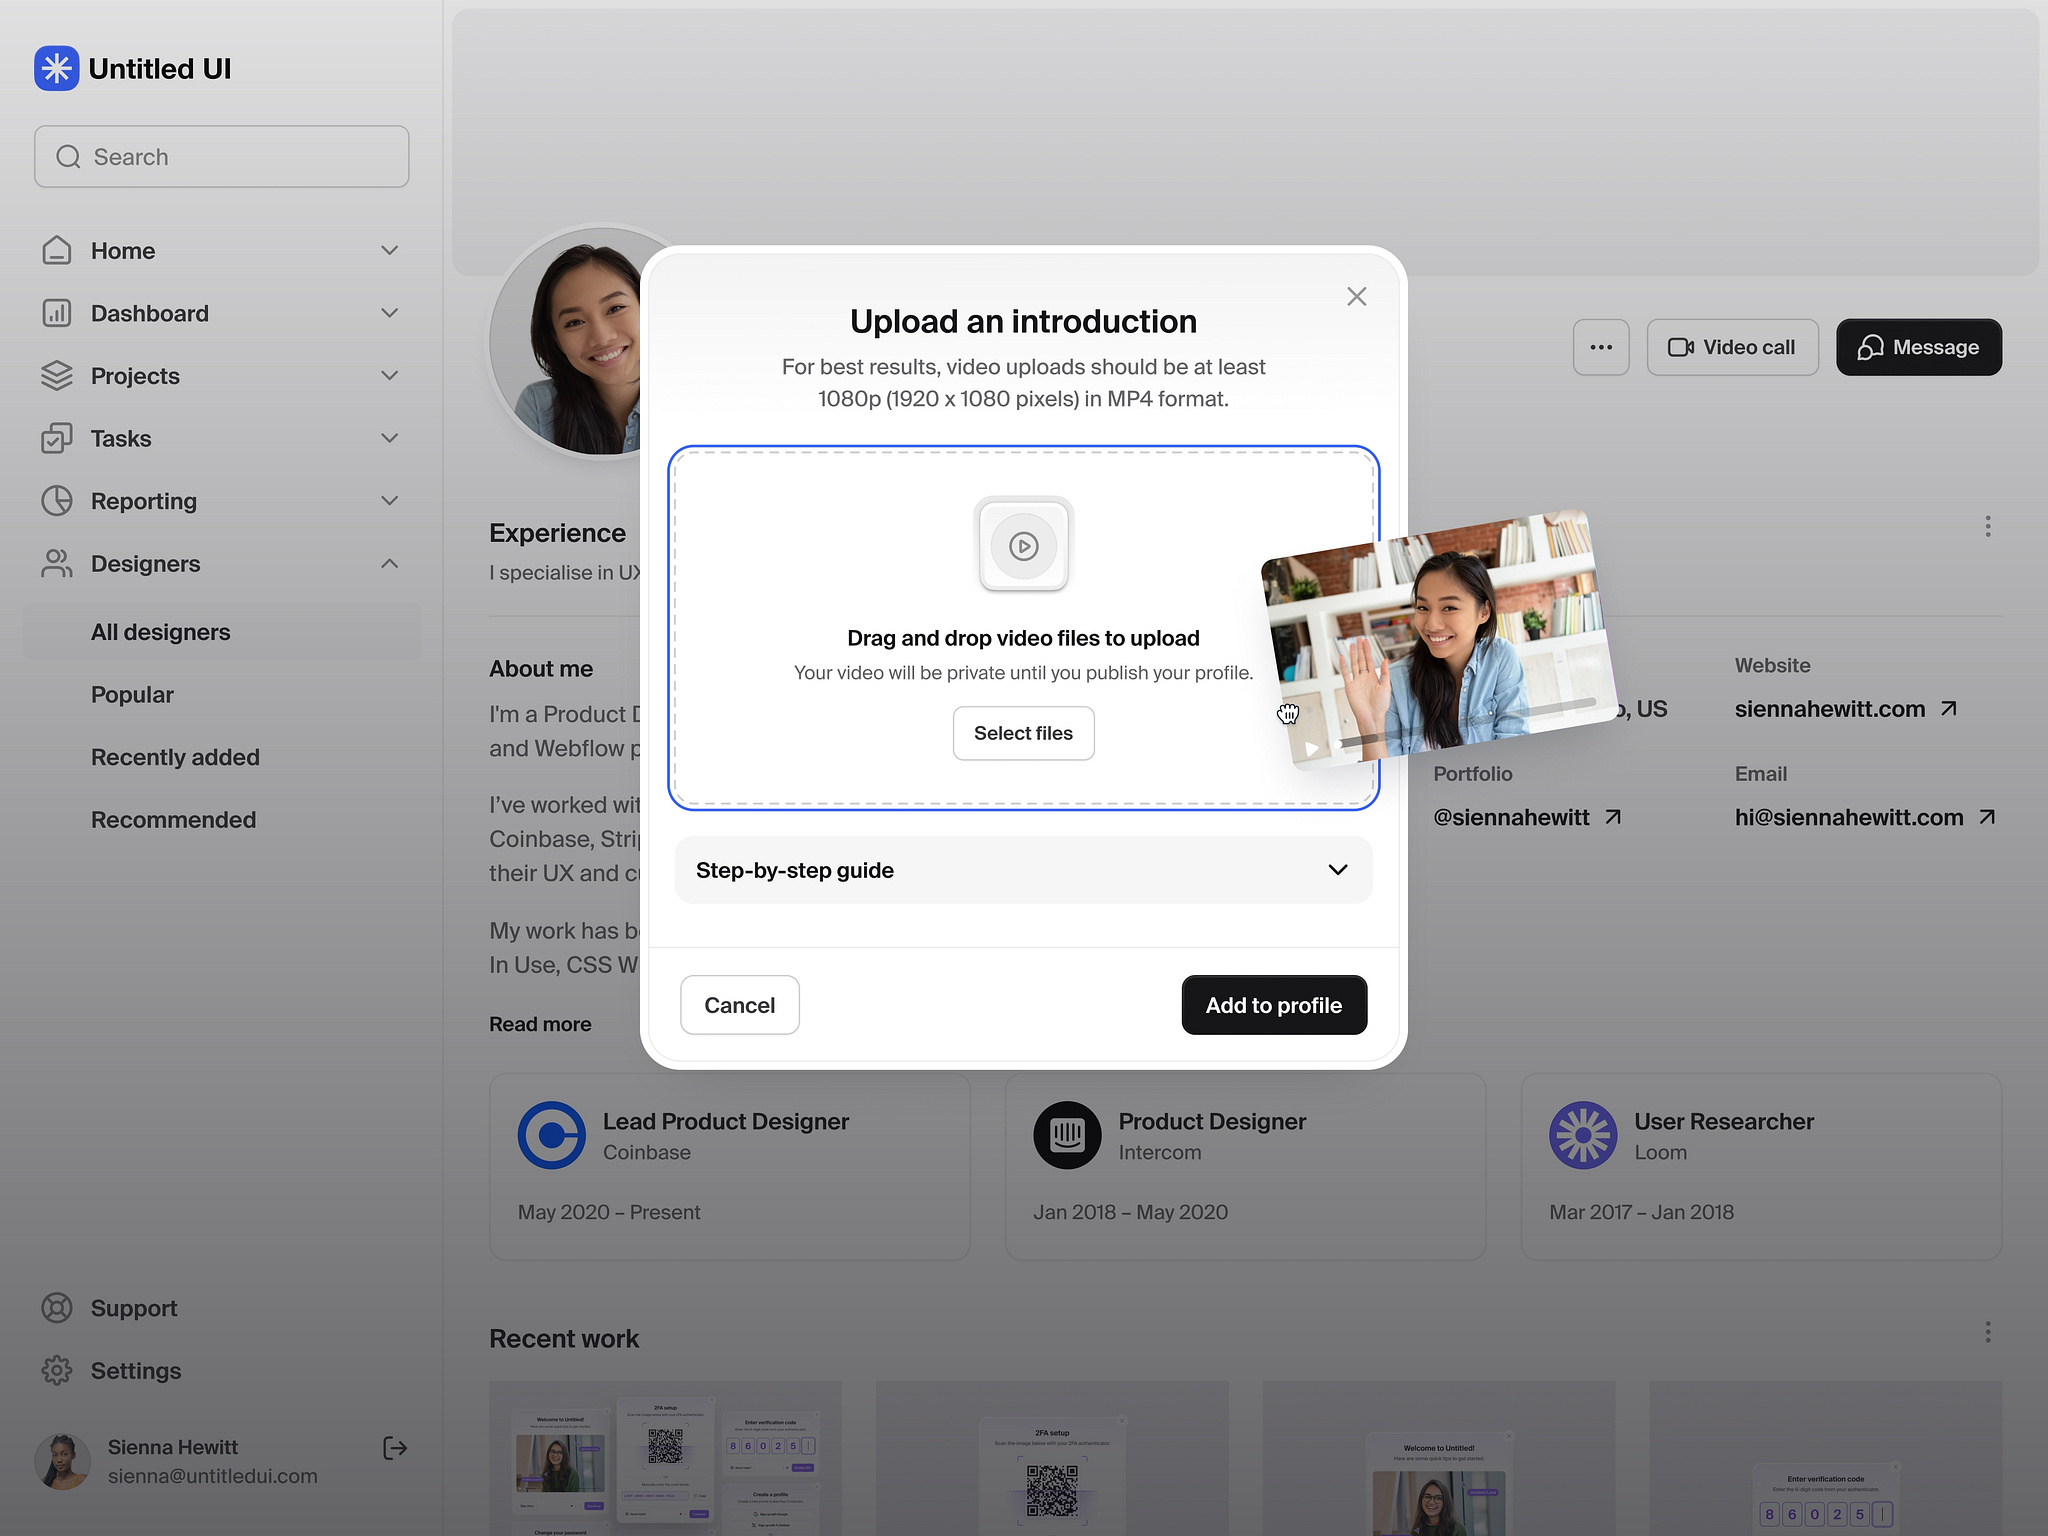Screen dimensions: 2048x1536
Task: Collapse the Designers sidebar section
Action: (x=390, y=563)
